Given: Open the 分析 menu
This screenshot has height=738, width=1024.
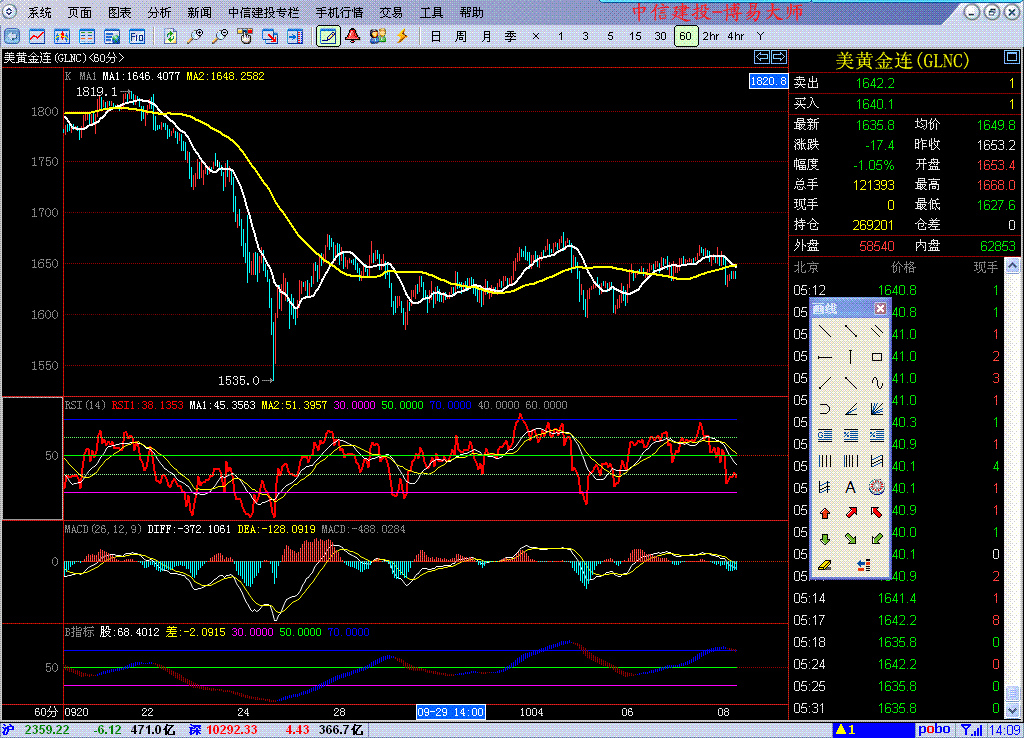Looking at the screenshot, I should click(159, 13).
